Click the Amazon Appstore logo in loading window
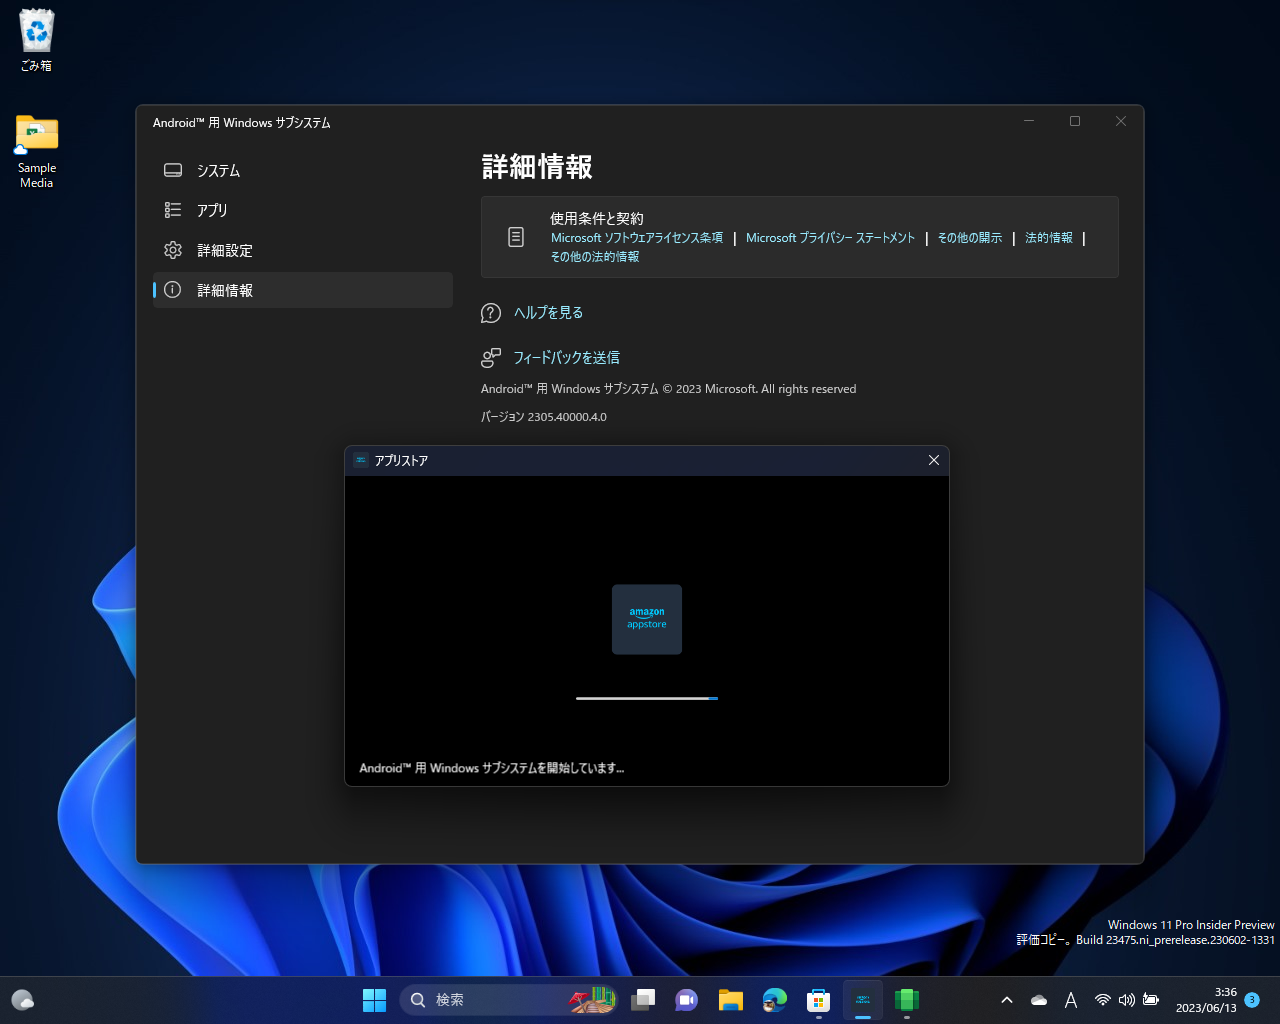Image resolution: width=1280 pixels, height=1024 pixels. [x=646, y=619]
